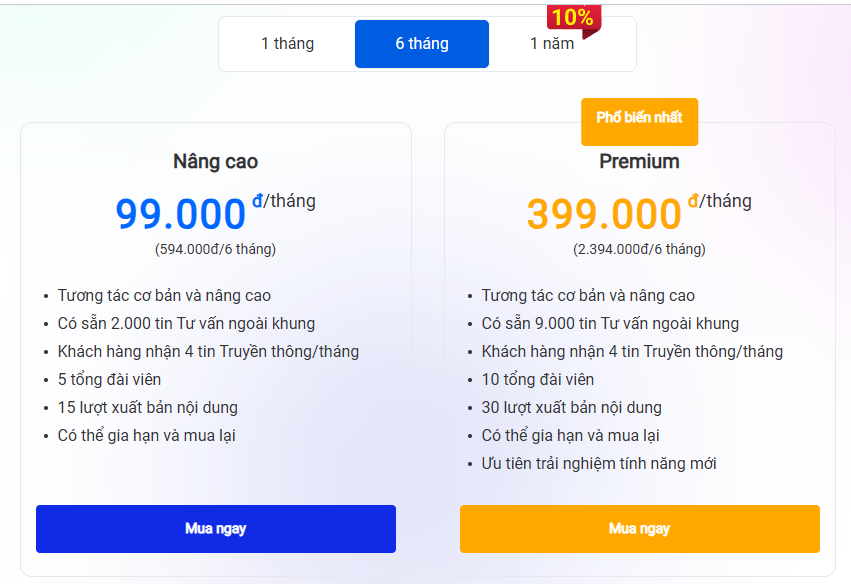Screen dimensions: 851x584
Task: Switch to the "1 tháng" billing tab
Action: pyautogui.click(x=286, y=43)
